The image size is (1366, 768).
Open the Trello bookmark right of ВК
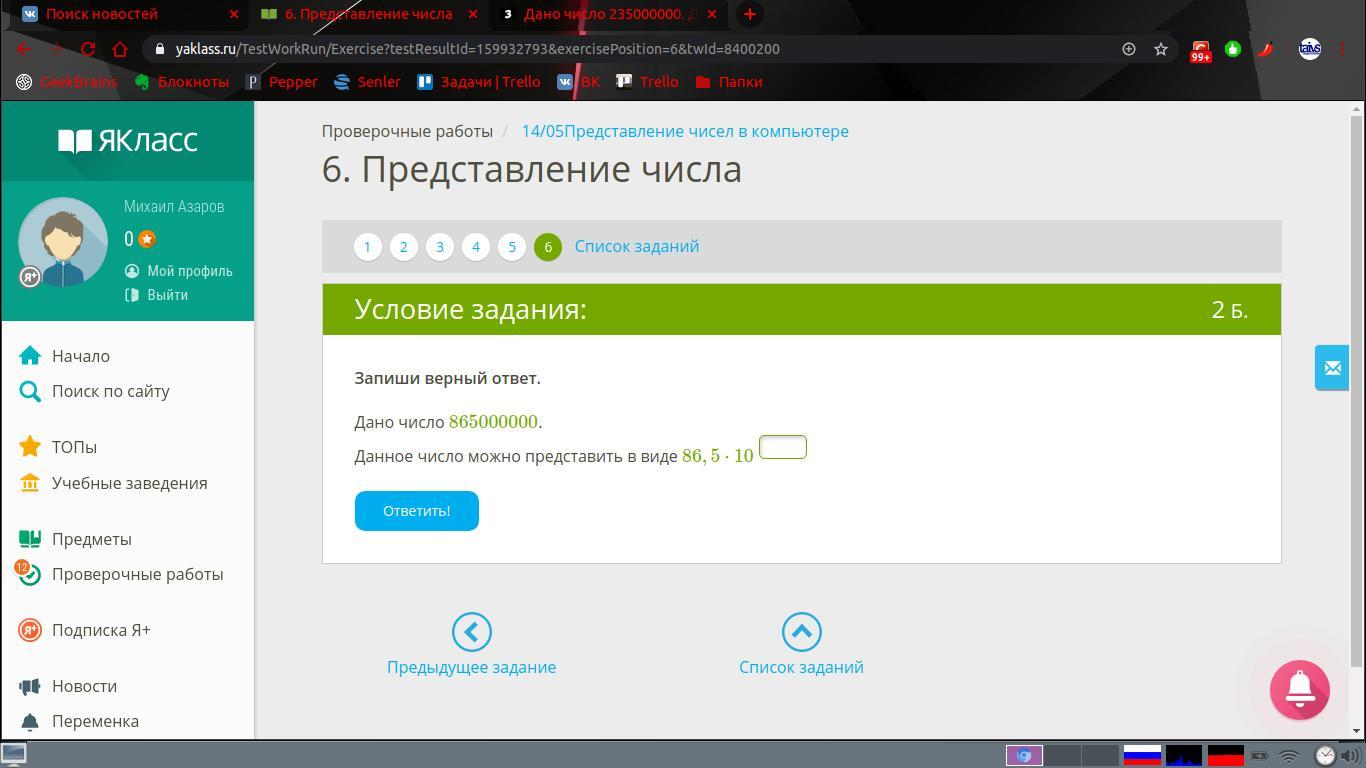tap(648, 82)
